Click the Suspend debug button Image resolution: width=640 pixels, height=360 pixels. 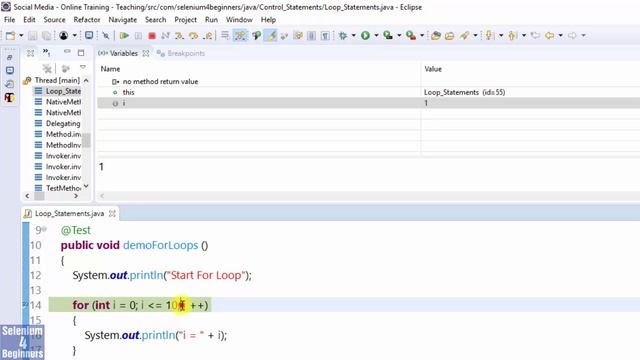click(x=138, y=36)
